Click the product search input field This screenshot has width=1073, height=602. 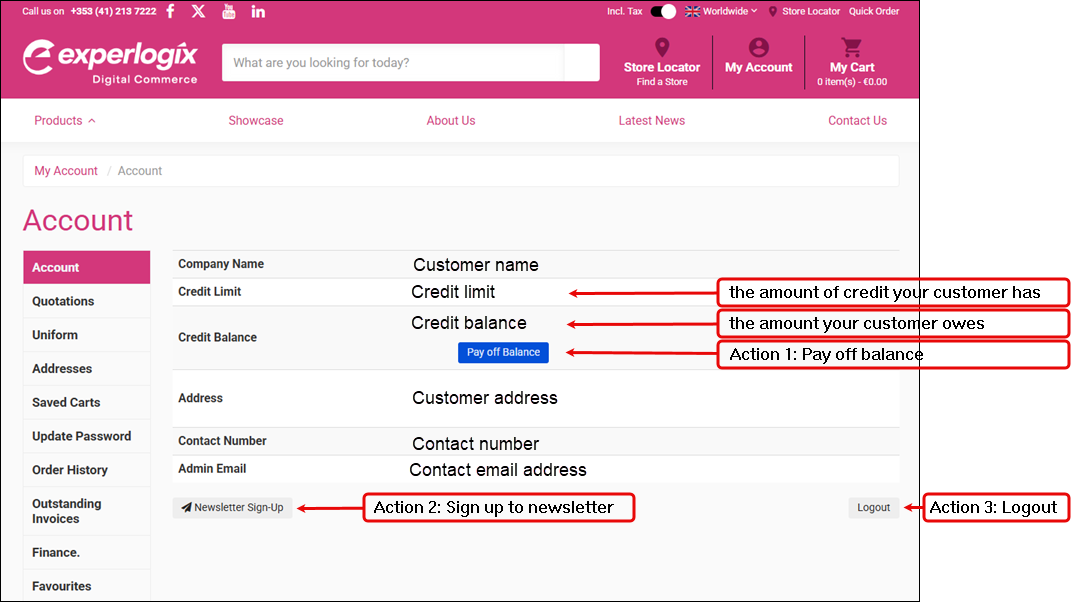tap(392, 62)
